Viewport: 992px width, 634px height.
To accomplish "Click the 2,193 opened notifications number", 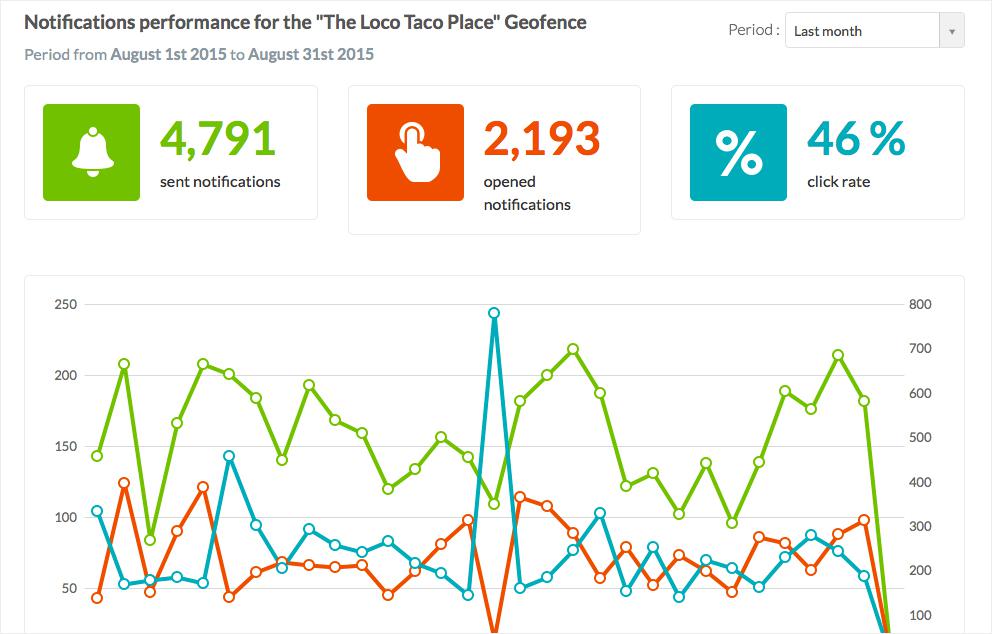I will (541, 138).
